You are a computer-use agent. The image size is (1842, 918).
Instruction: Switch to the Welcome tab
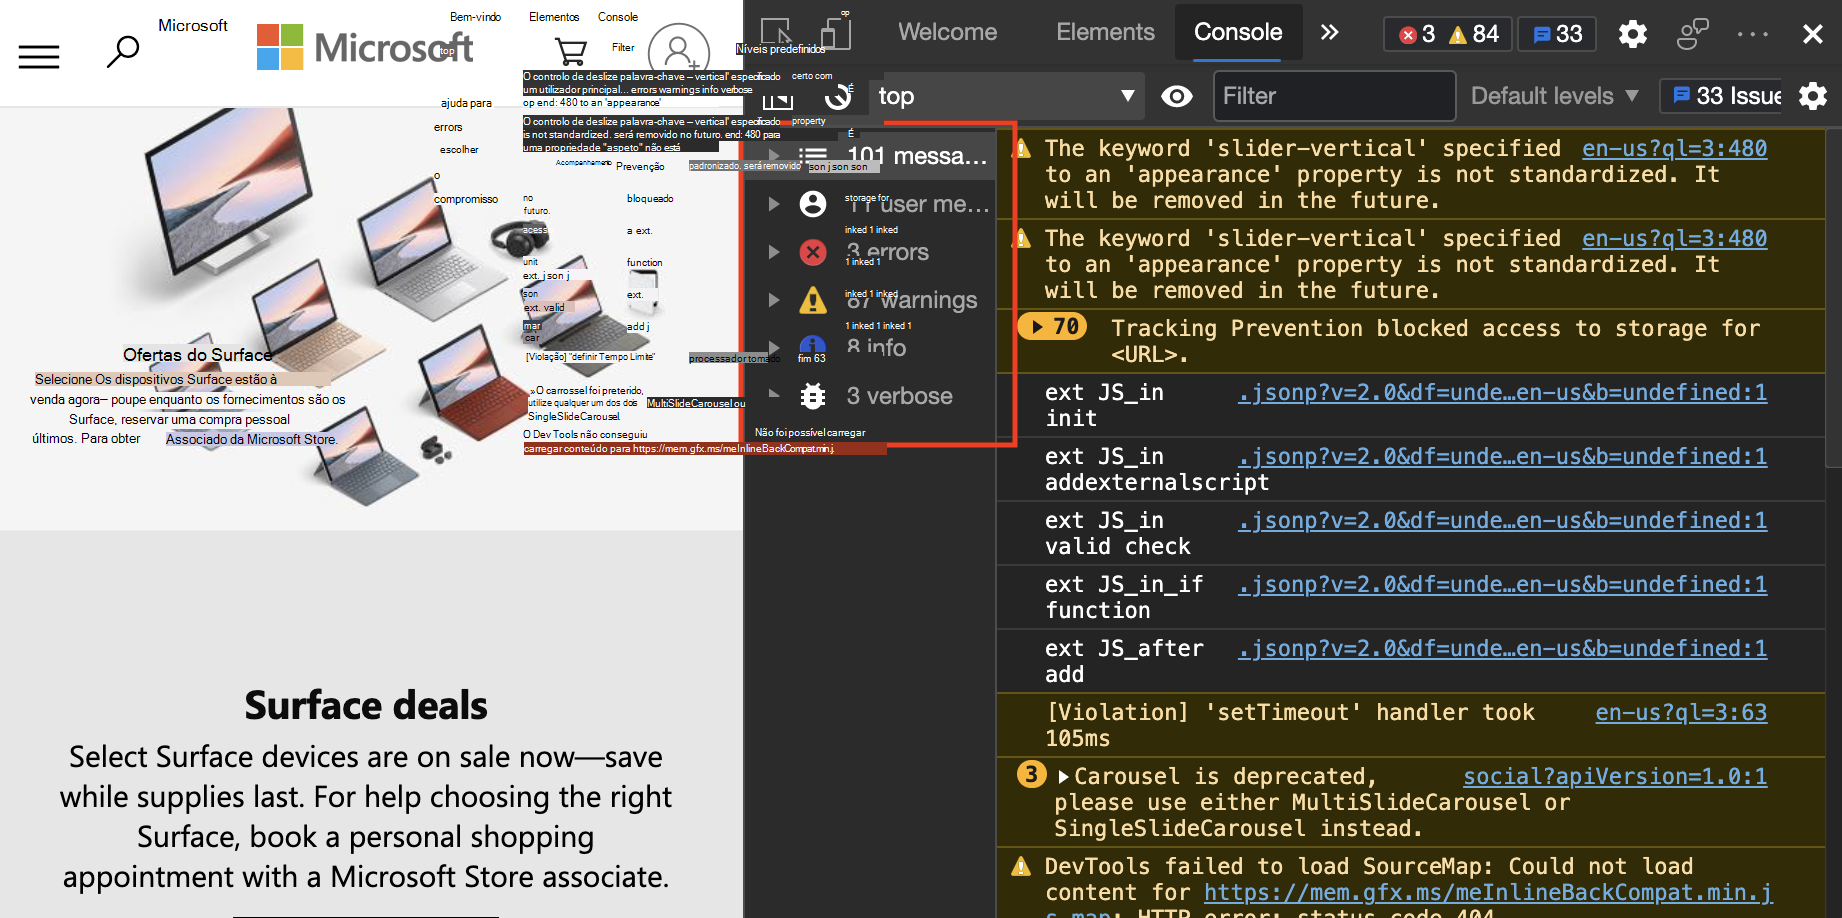tap(947, 32)
